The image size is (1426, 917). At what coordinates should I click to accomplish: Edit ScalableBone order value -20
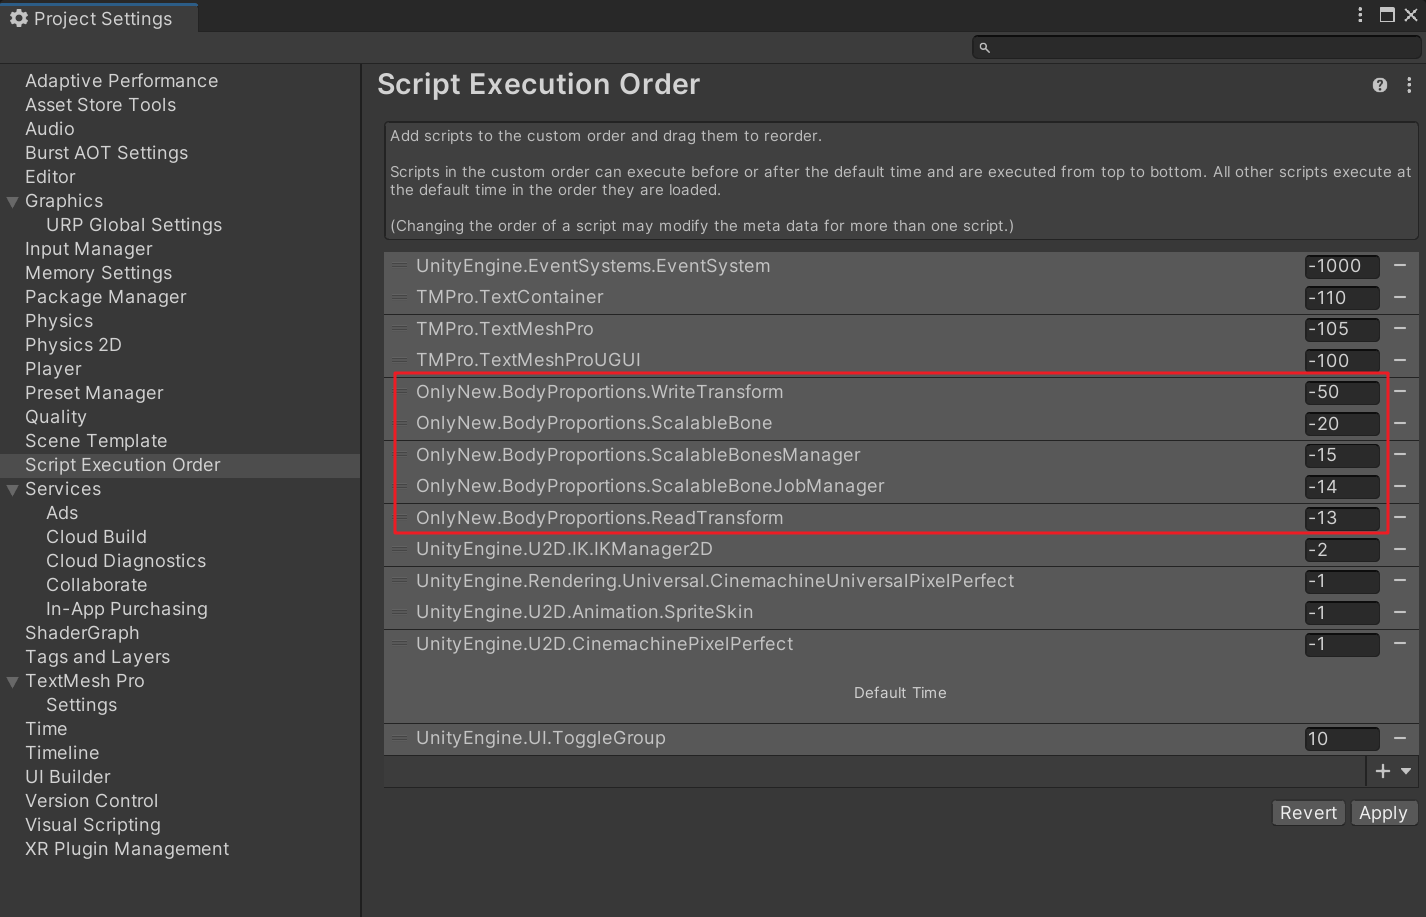point(1342,424)
